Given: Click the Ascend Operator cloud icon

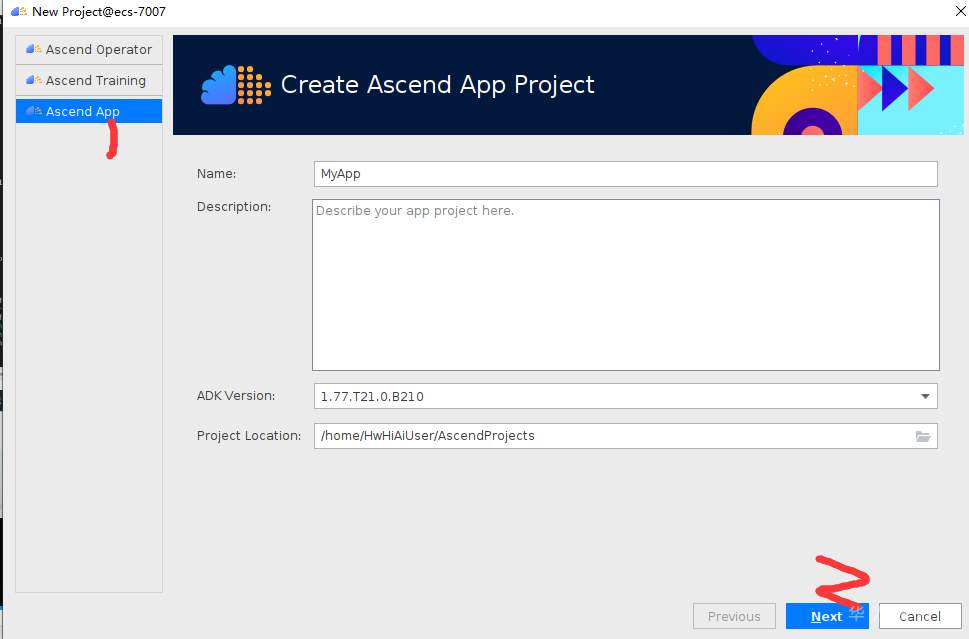Looking at the screenshot, I should tap(34, 49).
